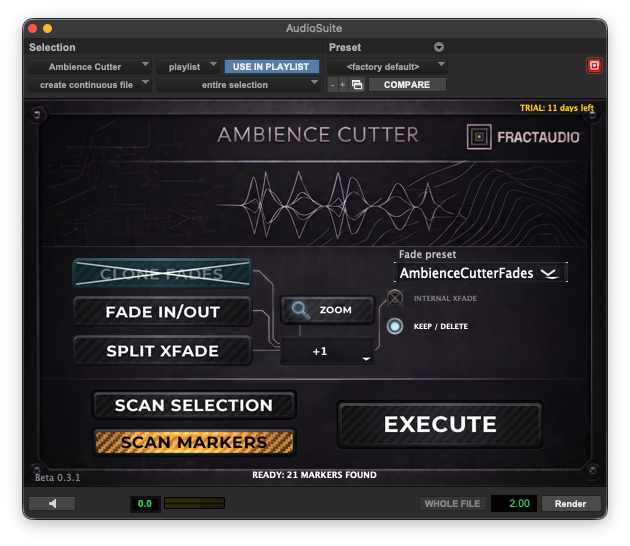The height and width of the screenshot is (546, 630).
Task: Click the AMBIENCE CUTTER title
Action: tap(318, 135)
